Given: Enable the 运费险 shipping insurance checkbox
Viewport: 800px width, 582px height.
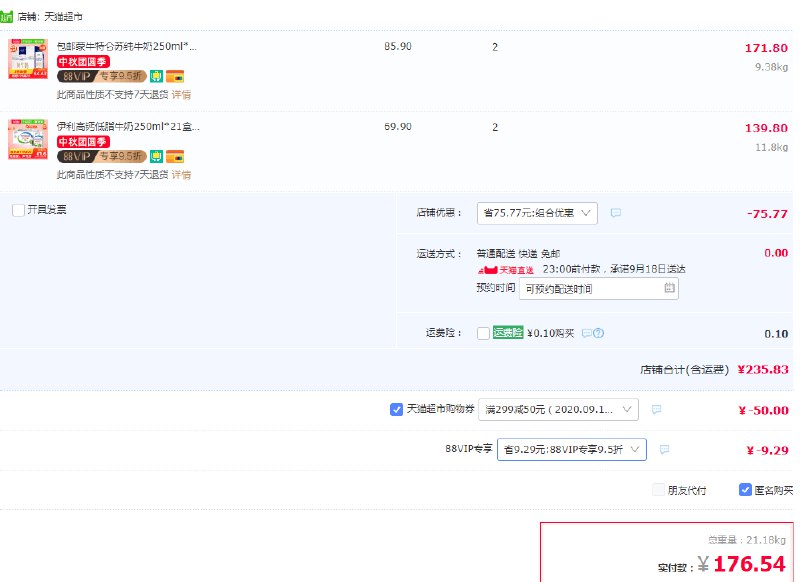Looking at the screenshot, I should point(483,334).
